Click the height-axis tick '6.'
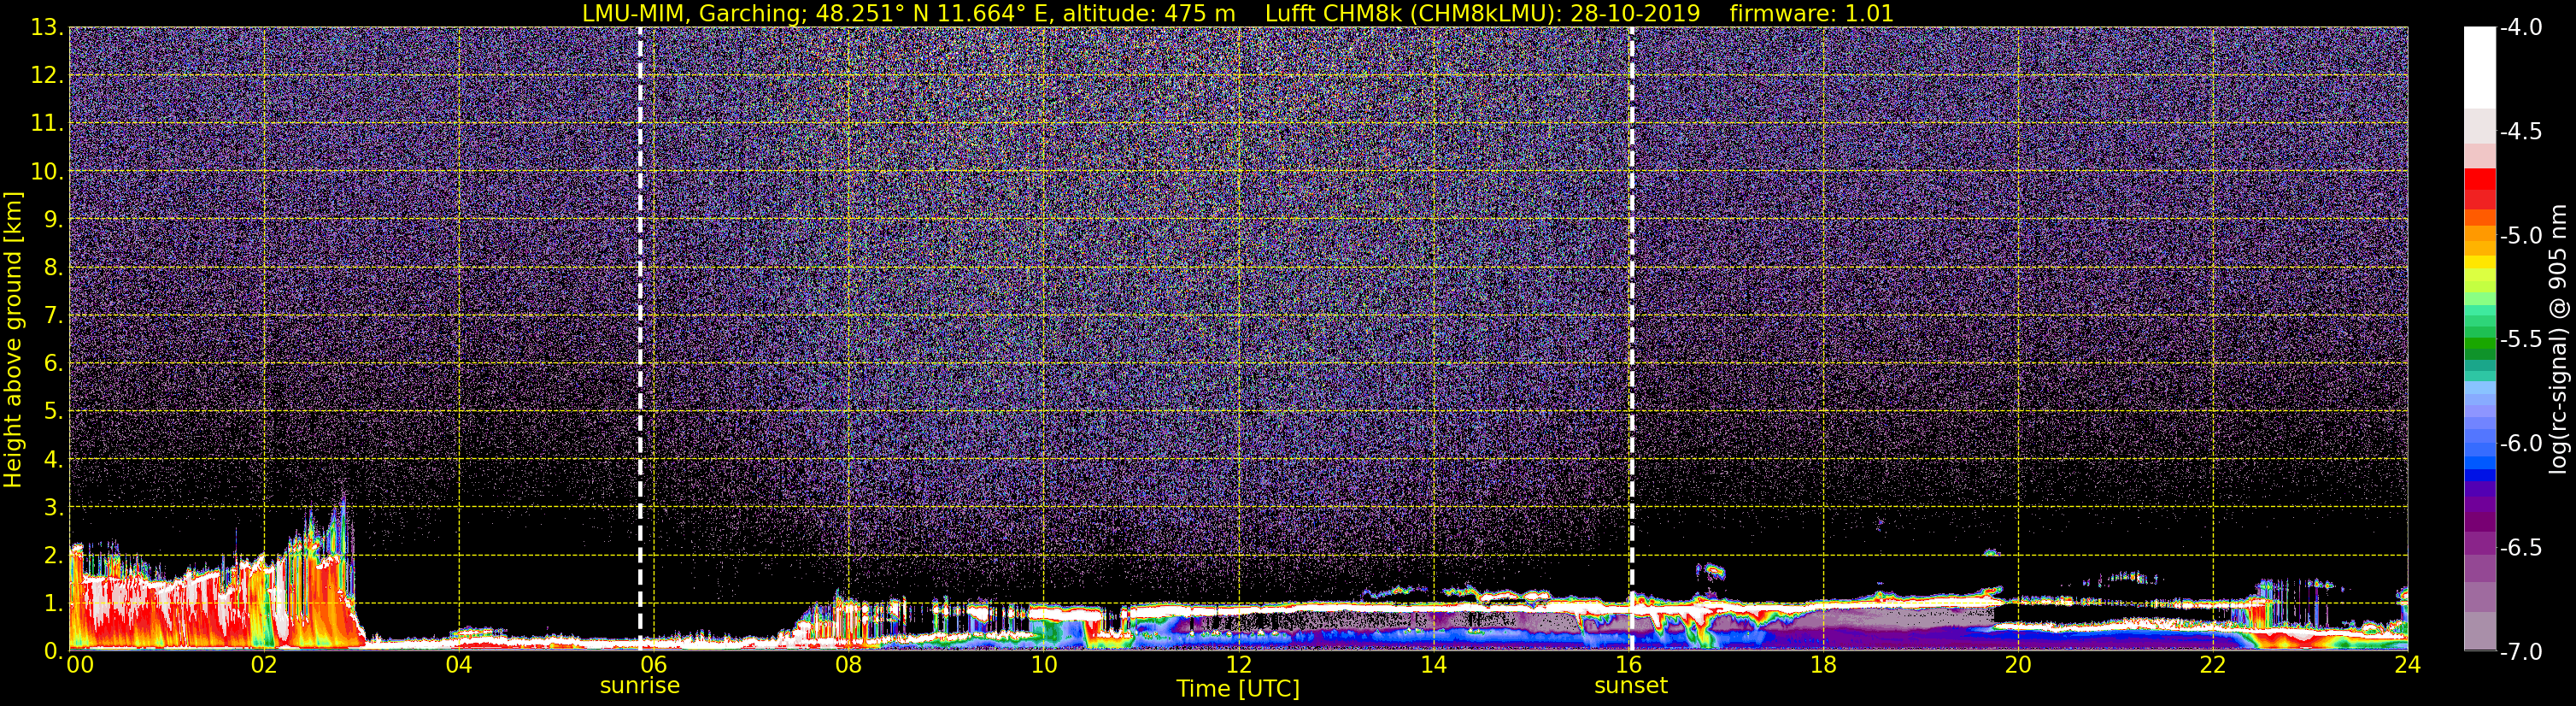 tap(54, 363)
